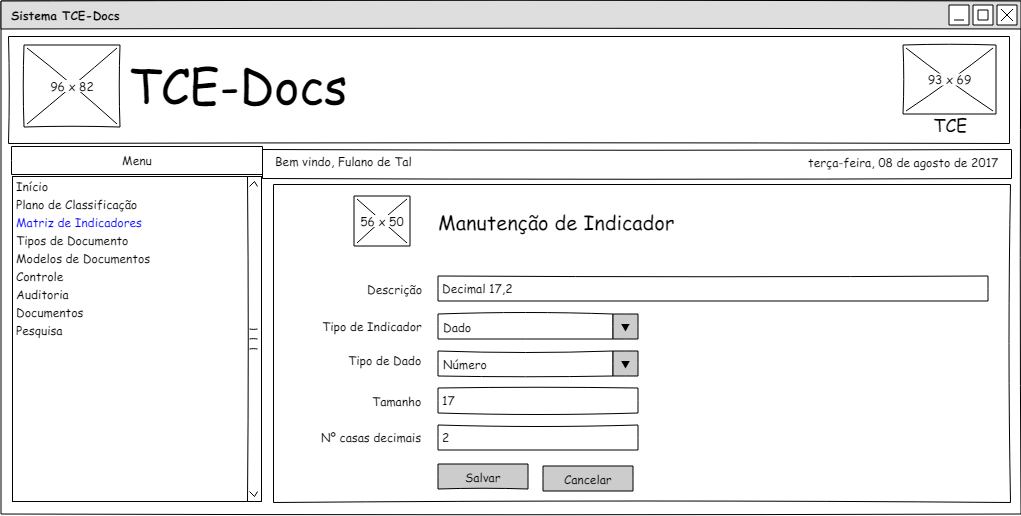This screenshot has height=516, width=1021.
Task: Open Início in the side menu
Action: click(x=32, y=187)
